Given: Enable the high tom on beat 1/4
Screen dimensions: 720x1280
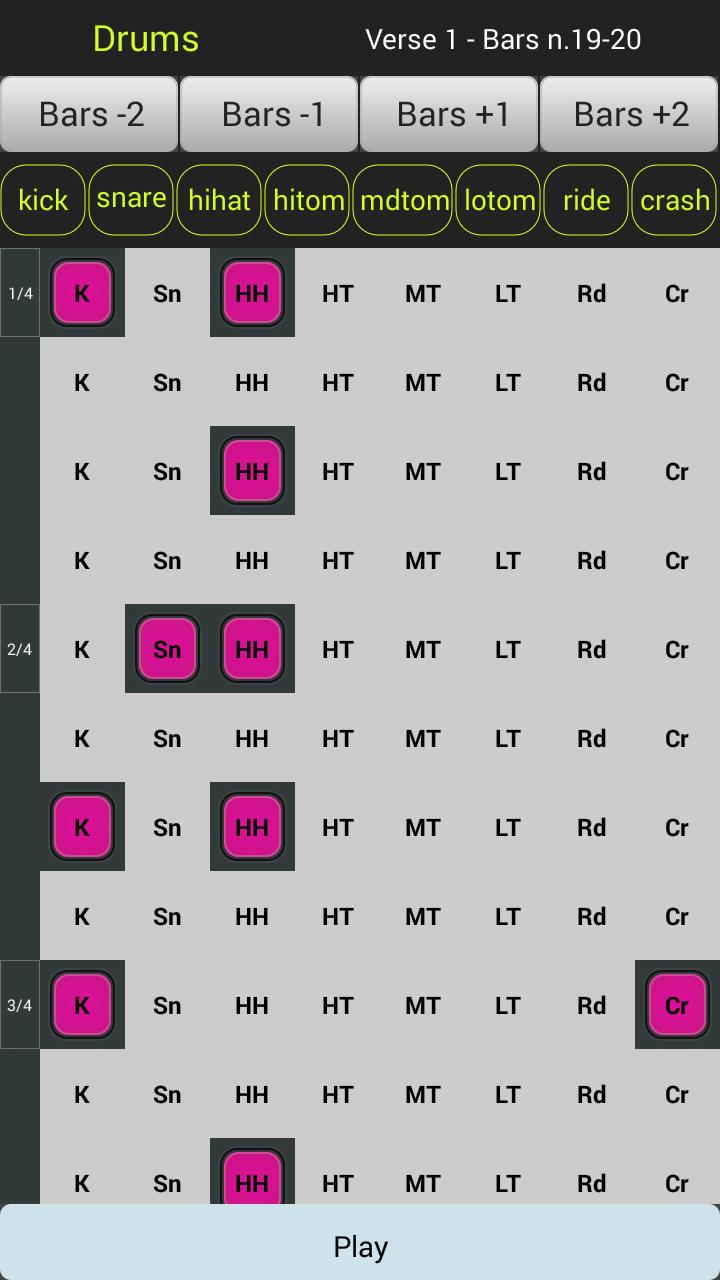Looking at the screenshot, I should point(337,293).
